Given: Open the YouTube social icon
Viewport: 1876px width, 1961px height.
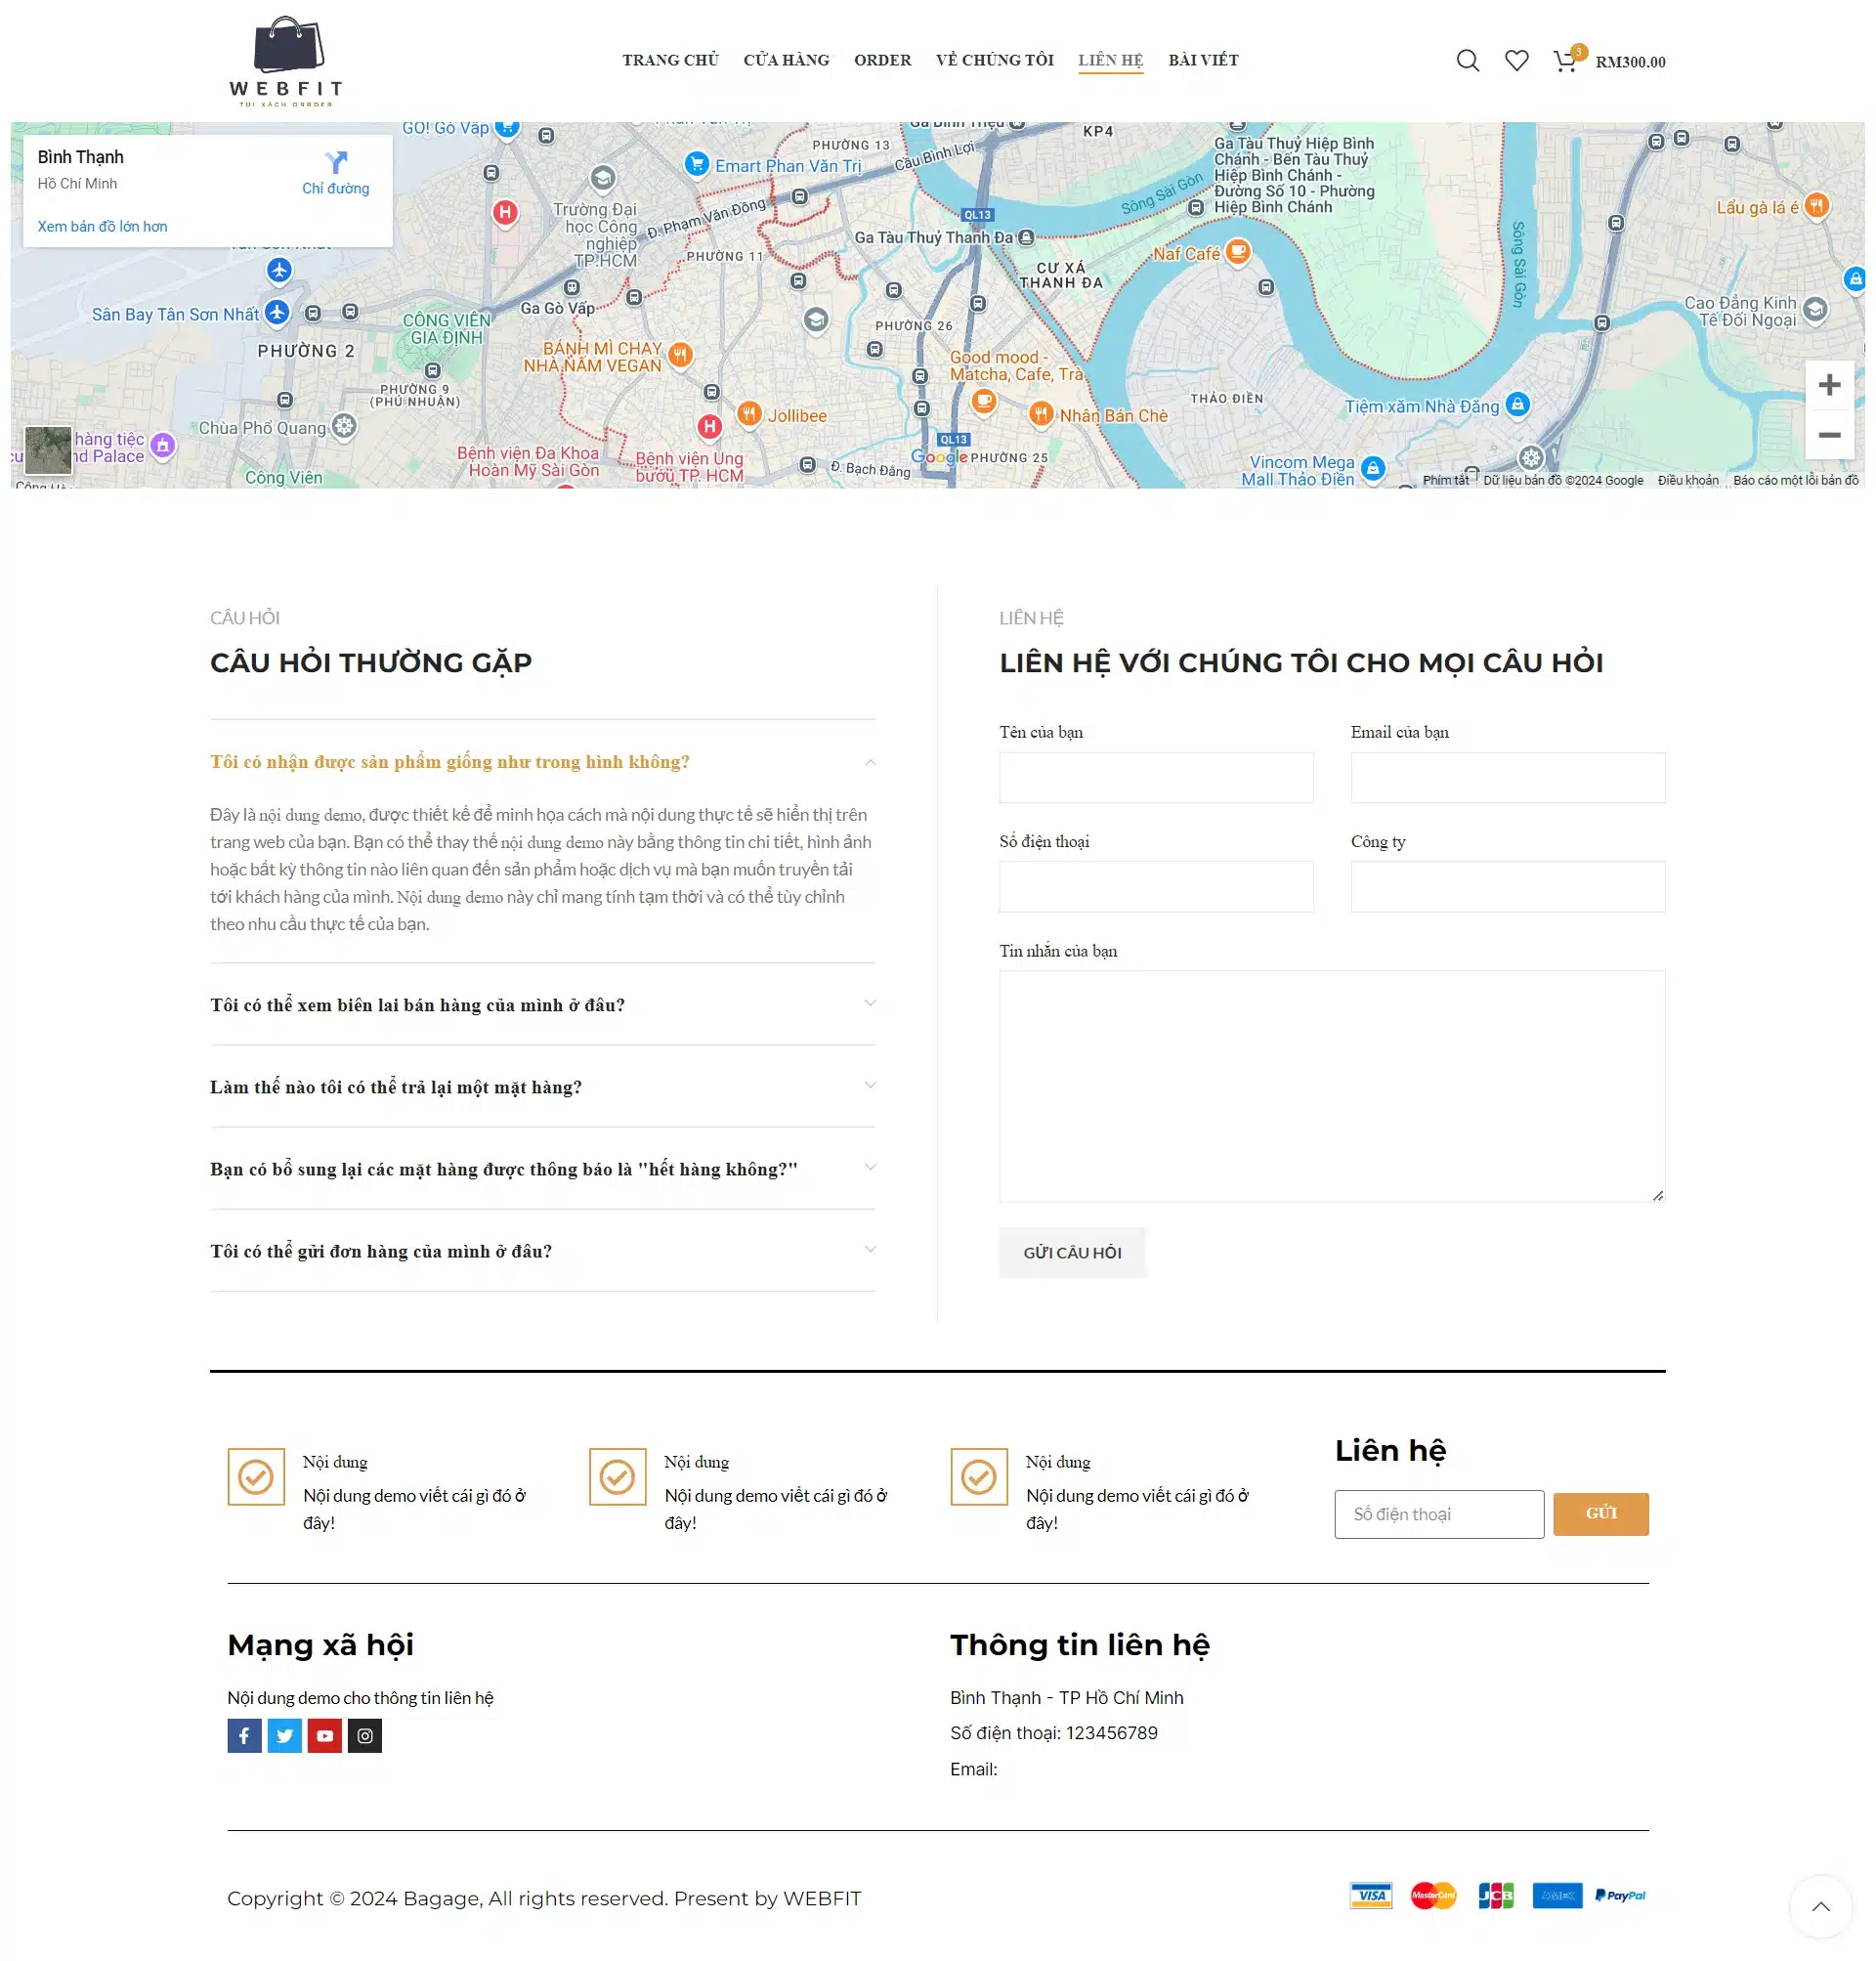Looking at the screenshot, I should click(324, 1735).
